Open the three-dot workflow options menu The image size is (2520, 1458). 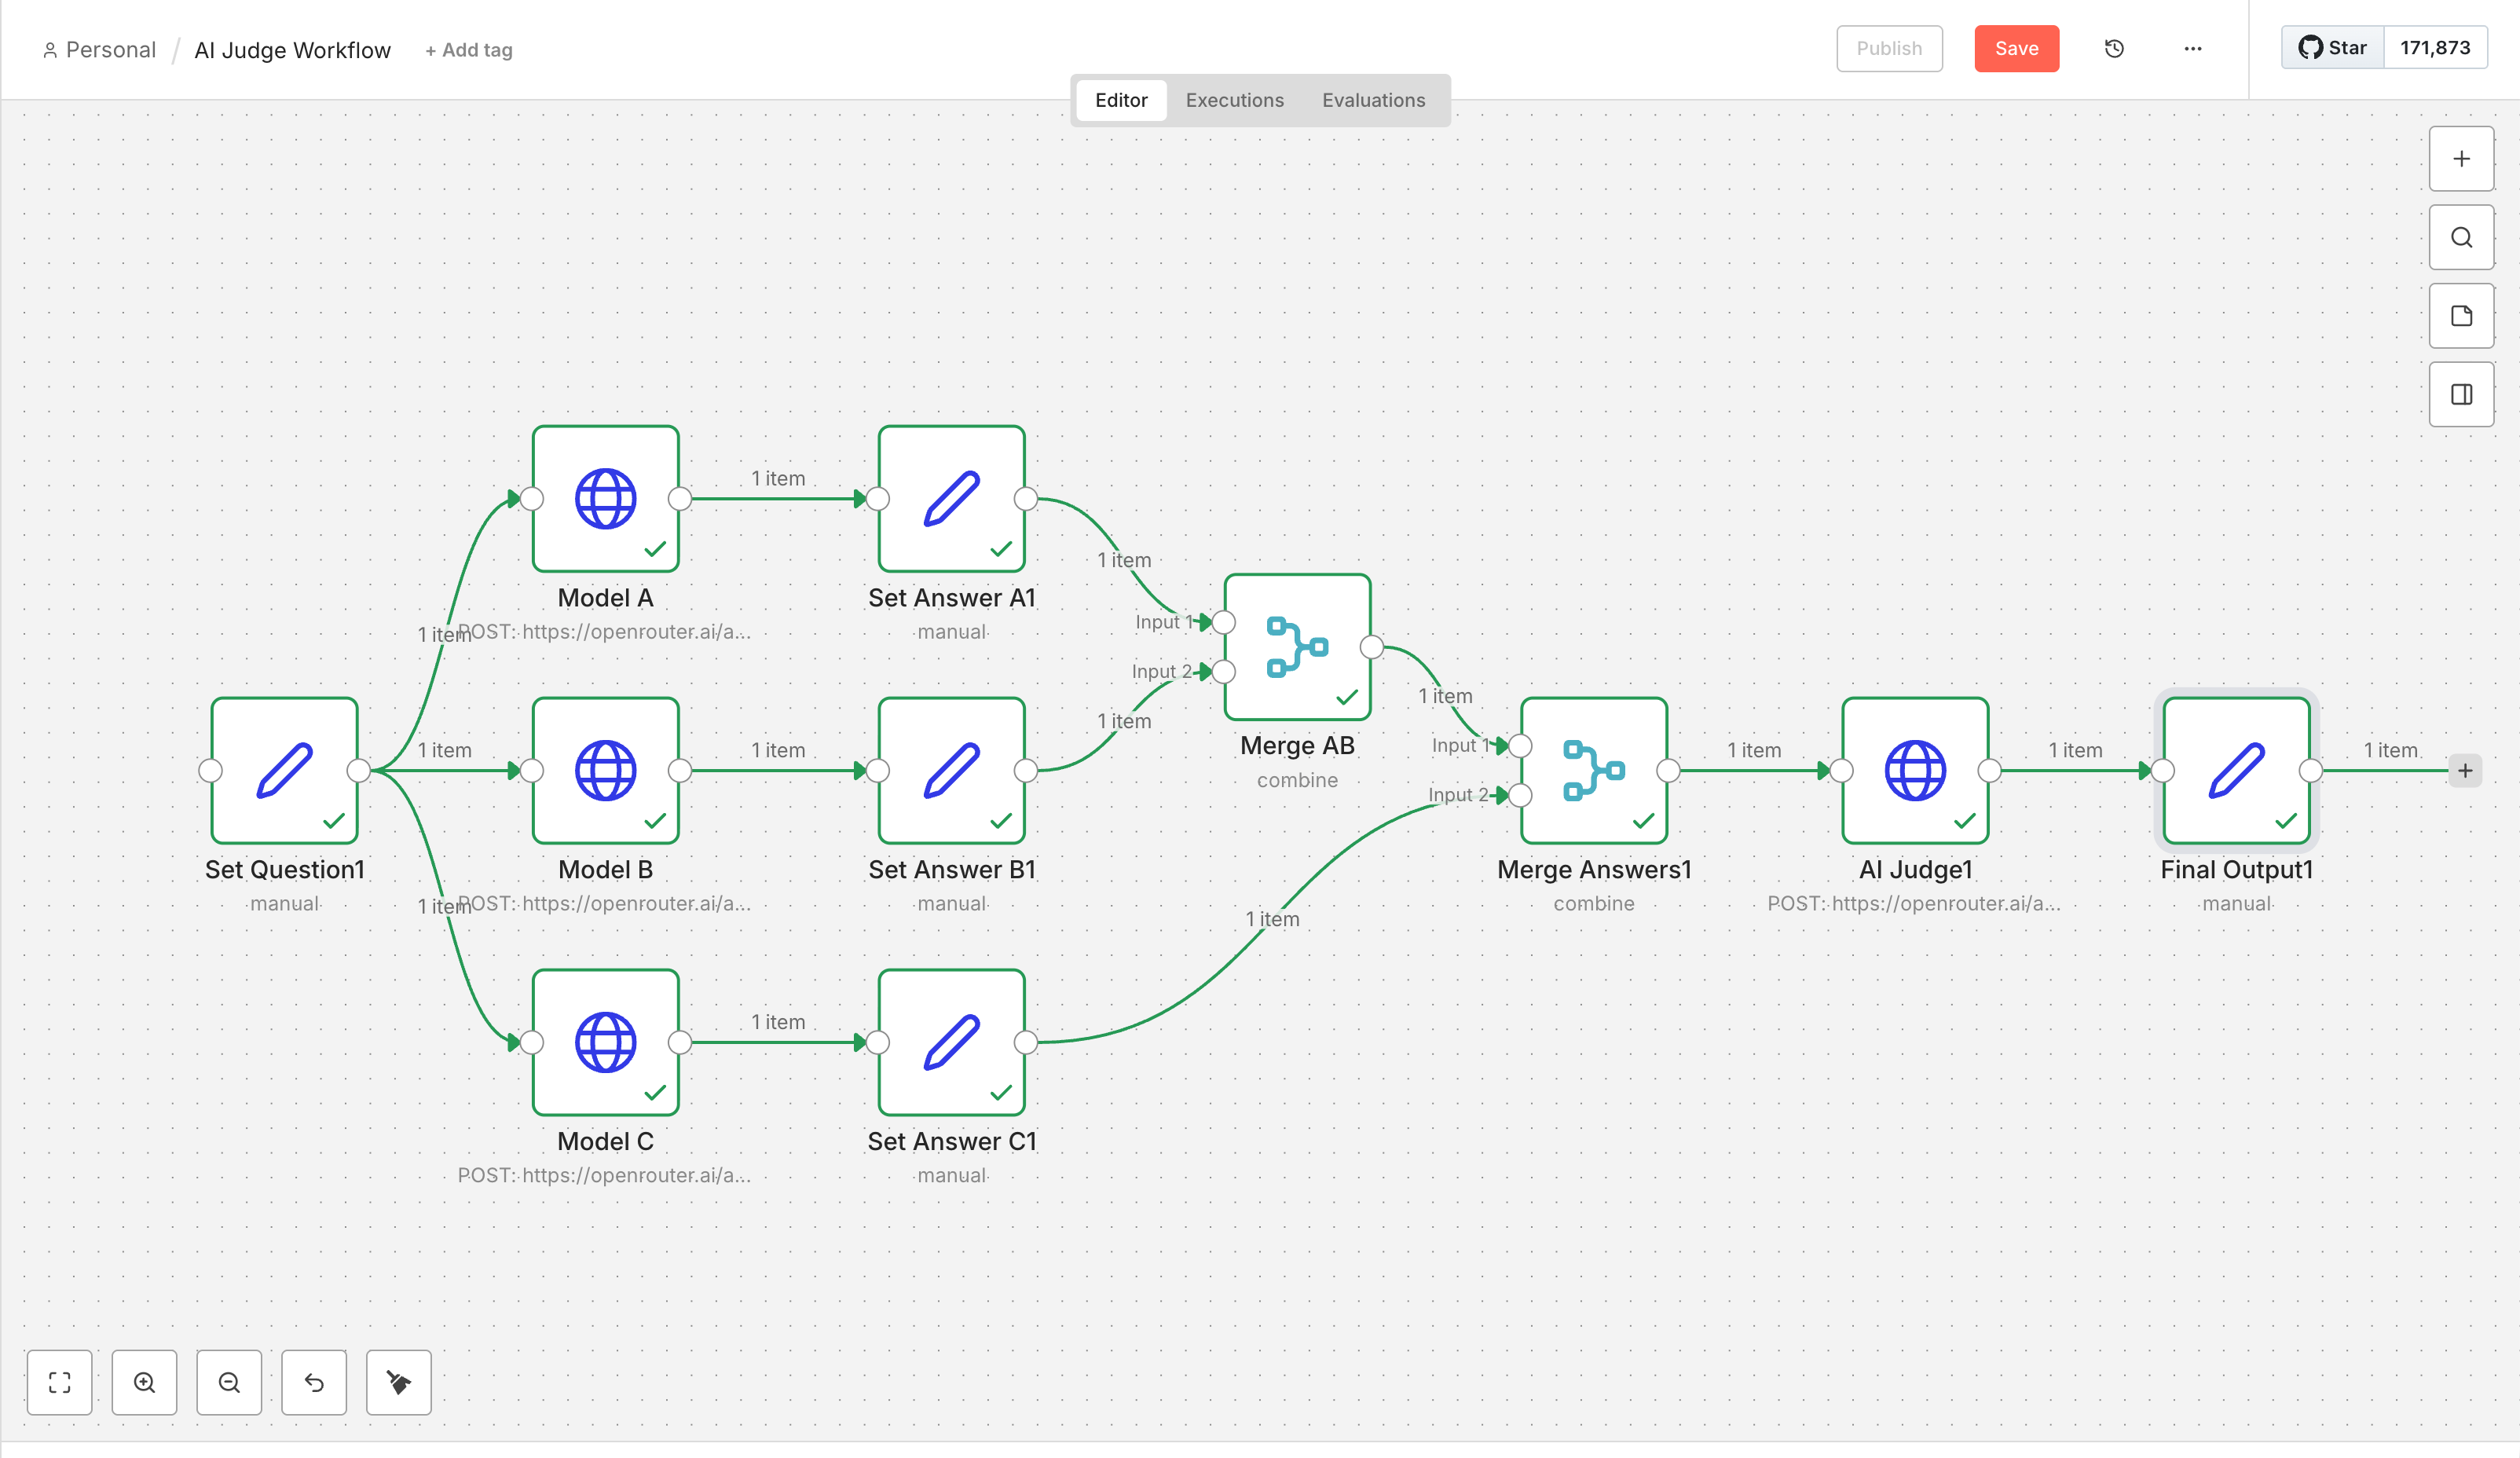[2192, 48]
